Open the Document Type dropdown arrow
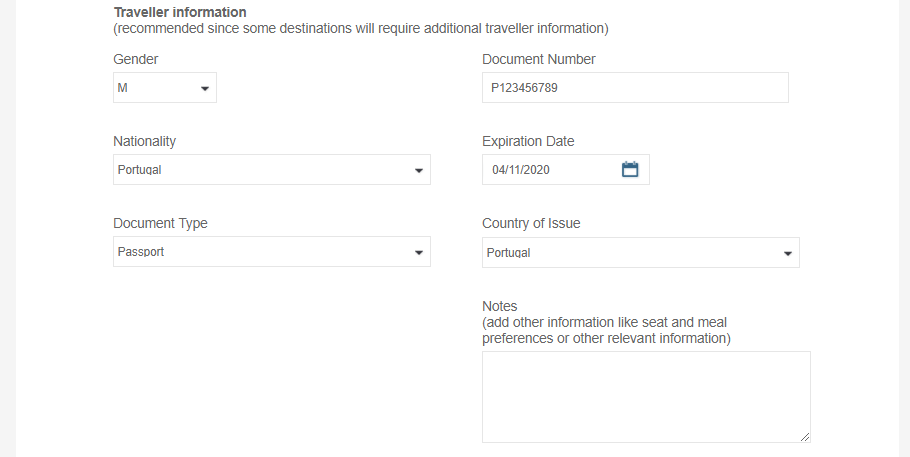Screen dimensions: 910x457 (419, 253)
